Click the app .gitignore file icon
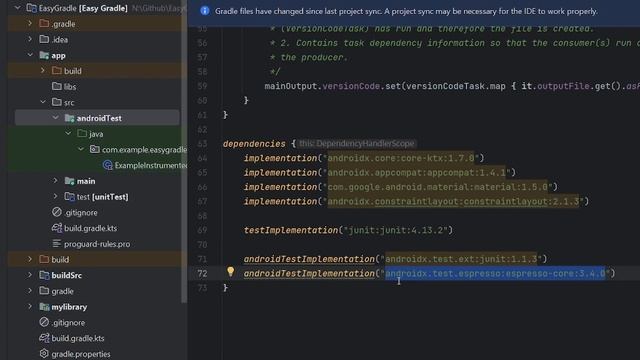Image resolution: width=640 pixels, height=360 pixels. click(x=57, y=212)
